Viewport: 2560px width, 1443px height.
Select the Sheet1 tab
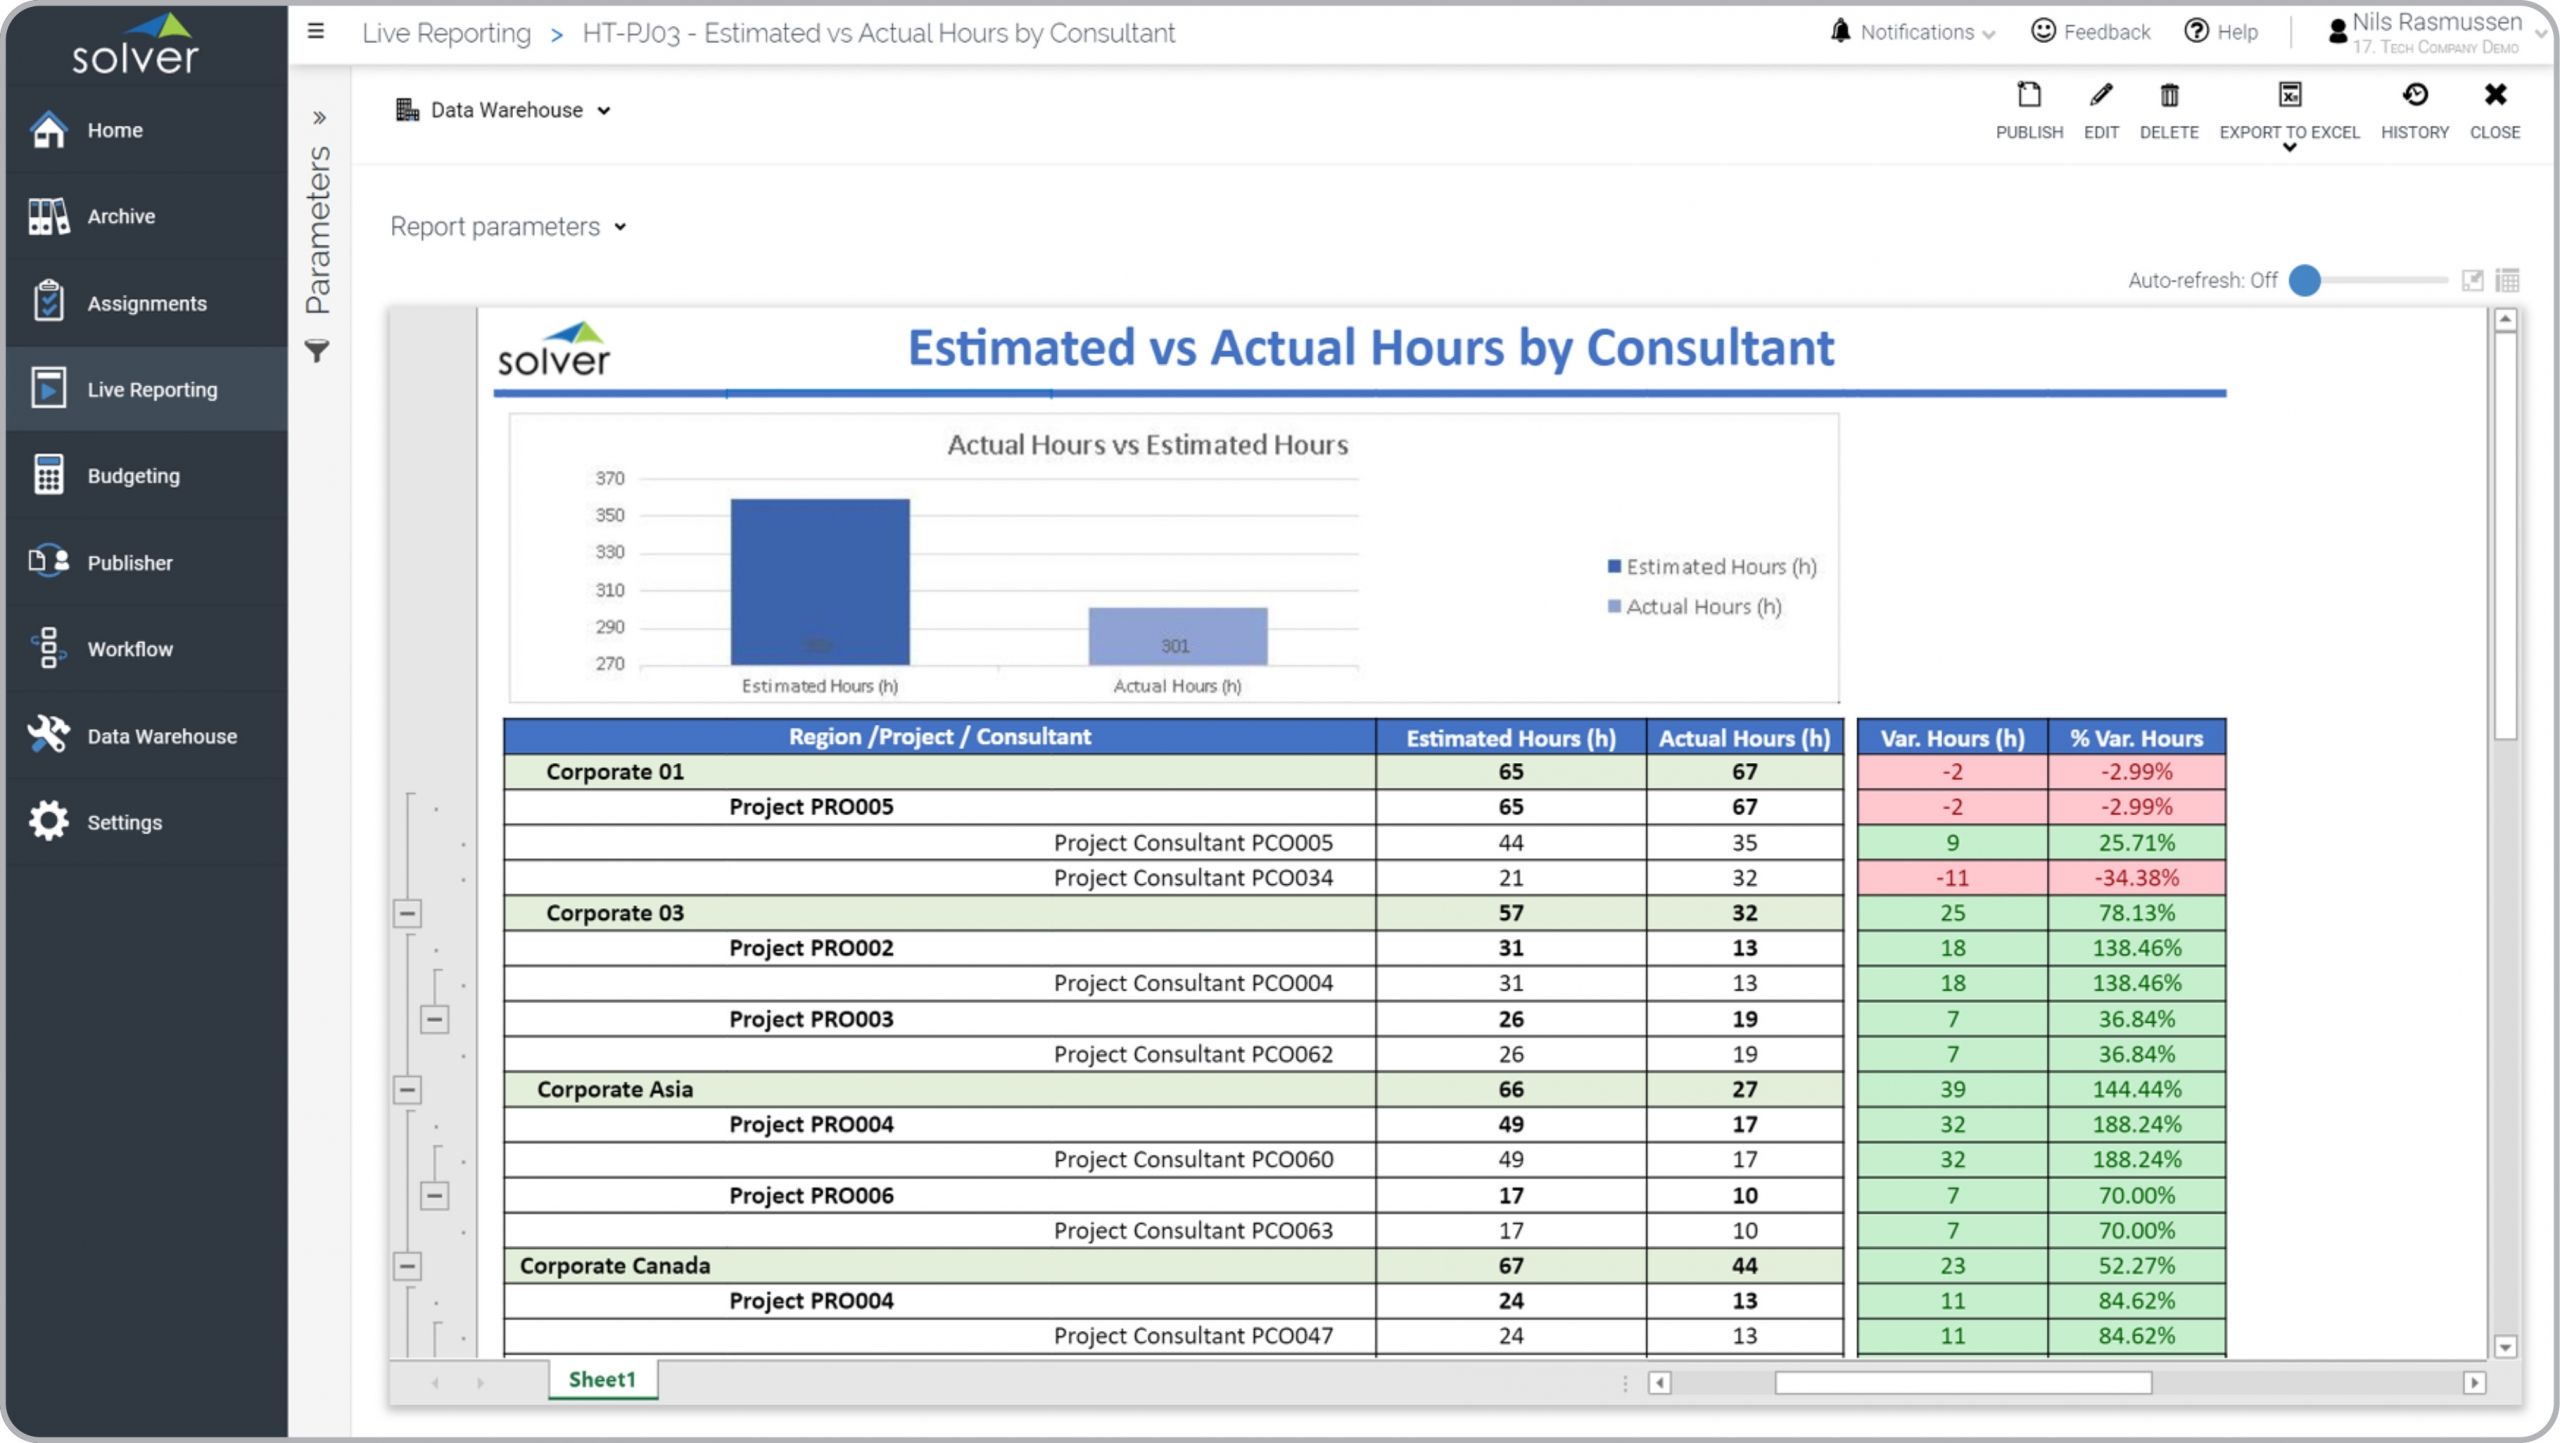tap(602, 1379)
